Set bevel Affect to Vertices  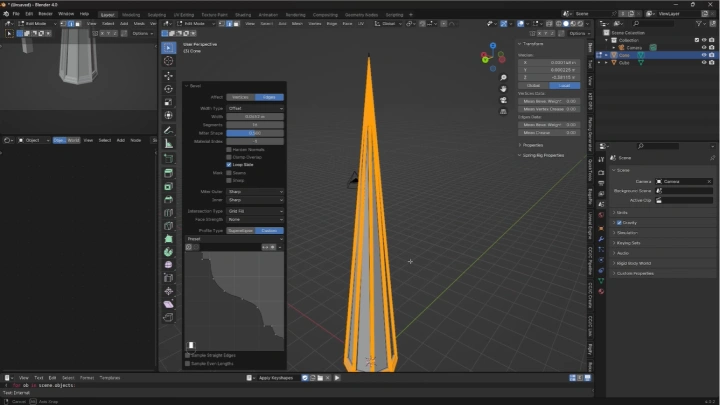[241, 97]
